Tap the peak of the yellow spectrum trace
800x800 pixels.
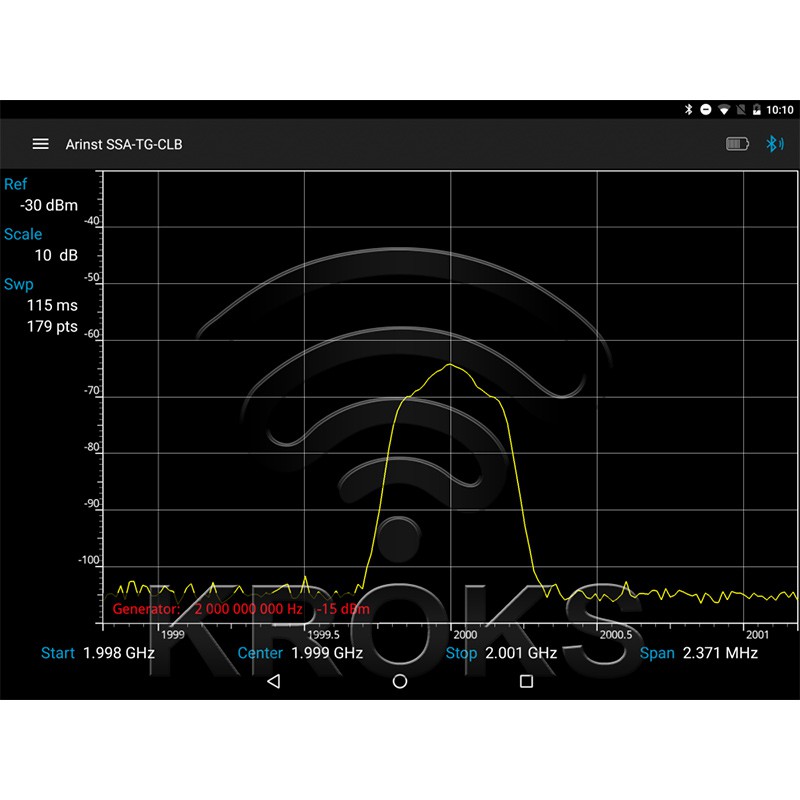(451, 365)
